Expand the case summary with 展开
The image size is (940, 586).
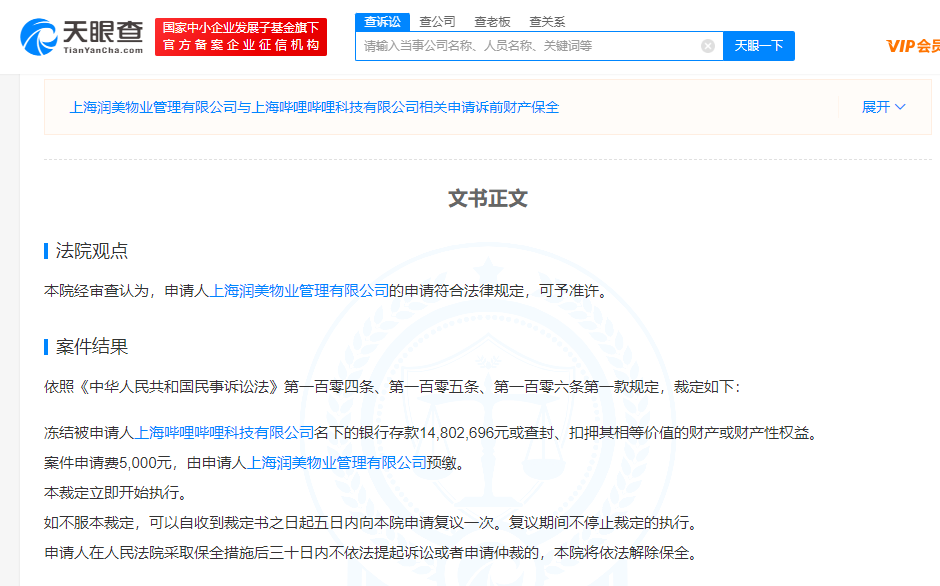coord(875,107)
